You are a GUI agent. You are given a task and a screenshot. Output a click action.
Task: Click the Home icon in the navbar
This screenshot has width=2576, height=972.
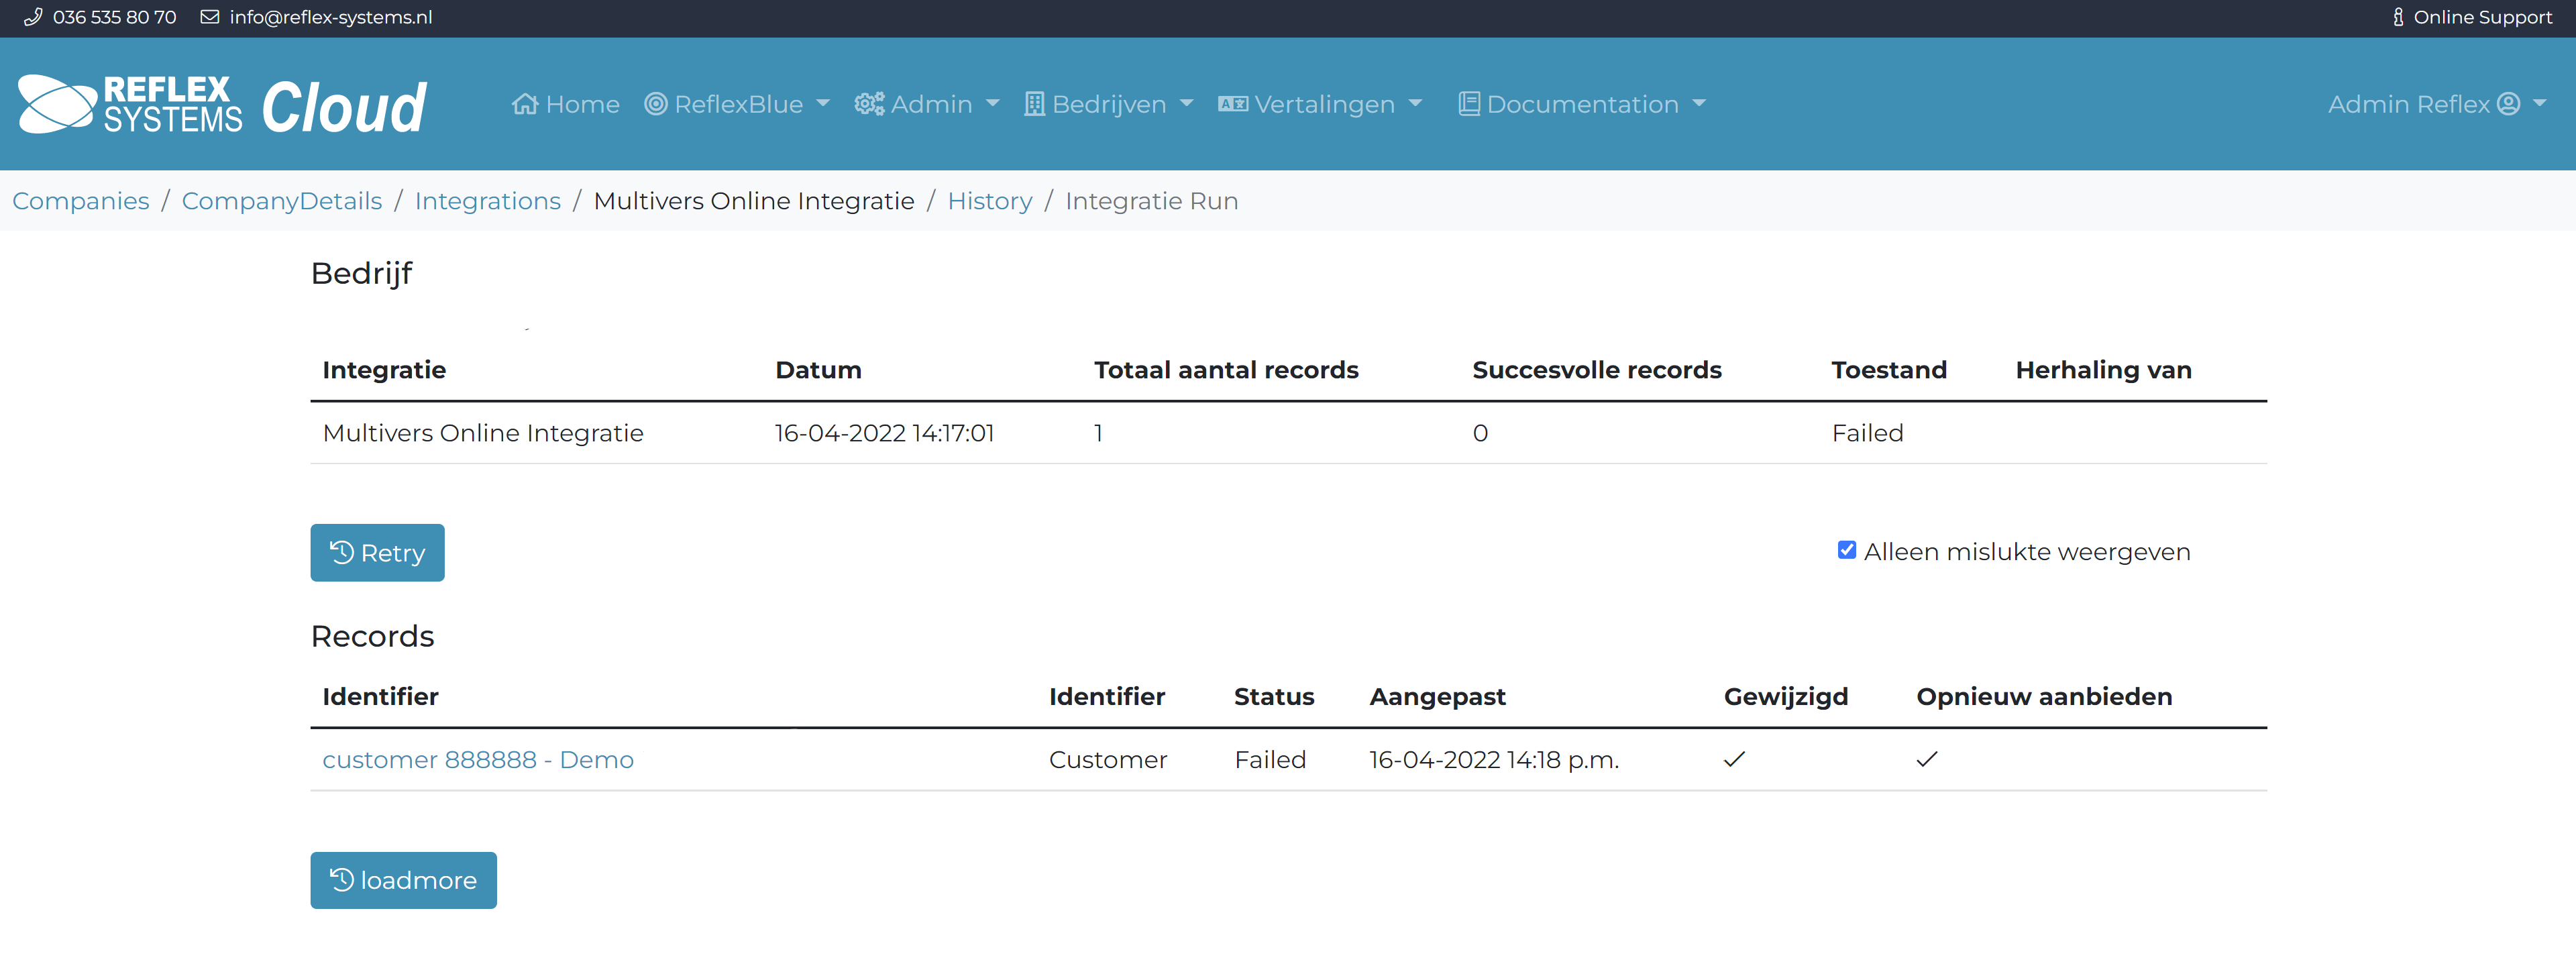(x=527, y=104)
